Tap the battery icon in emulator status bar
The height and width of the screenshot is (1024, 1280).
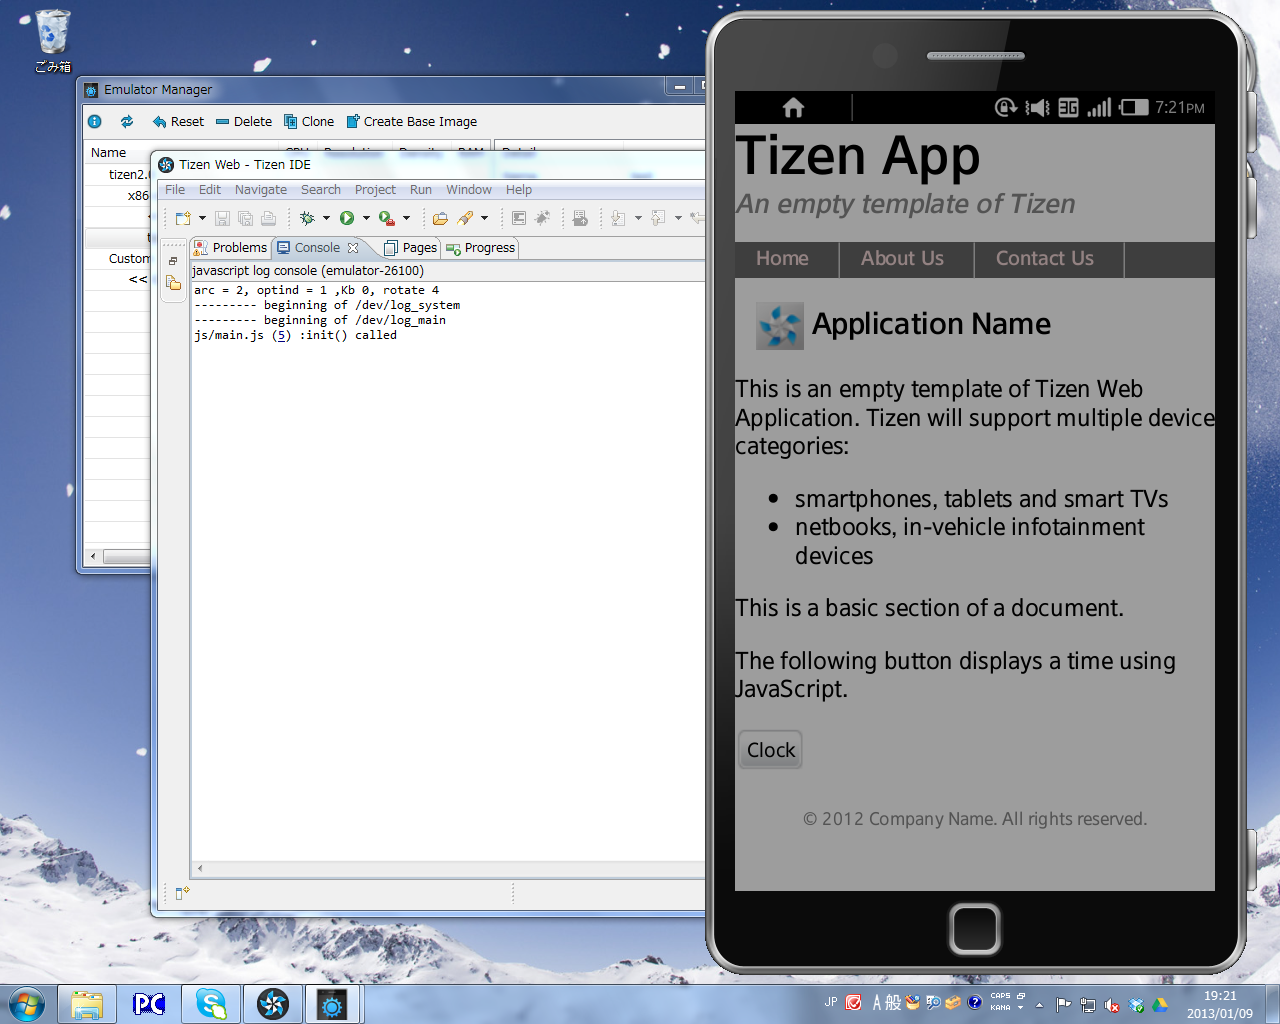[1134, 107]
